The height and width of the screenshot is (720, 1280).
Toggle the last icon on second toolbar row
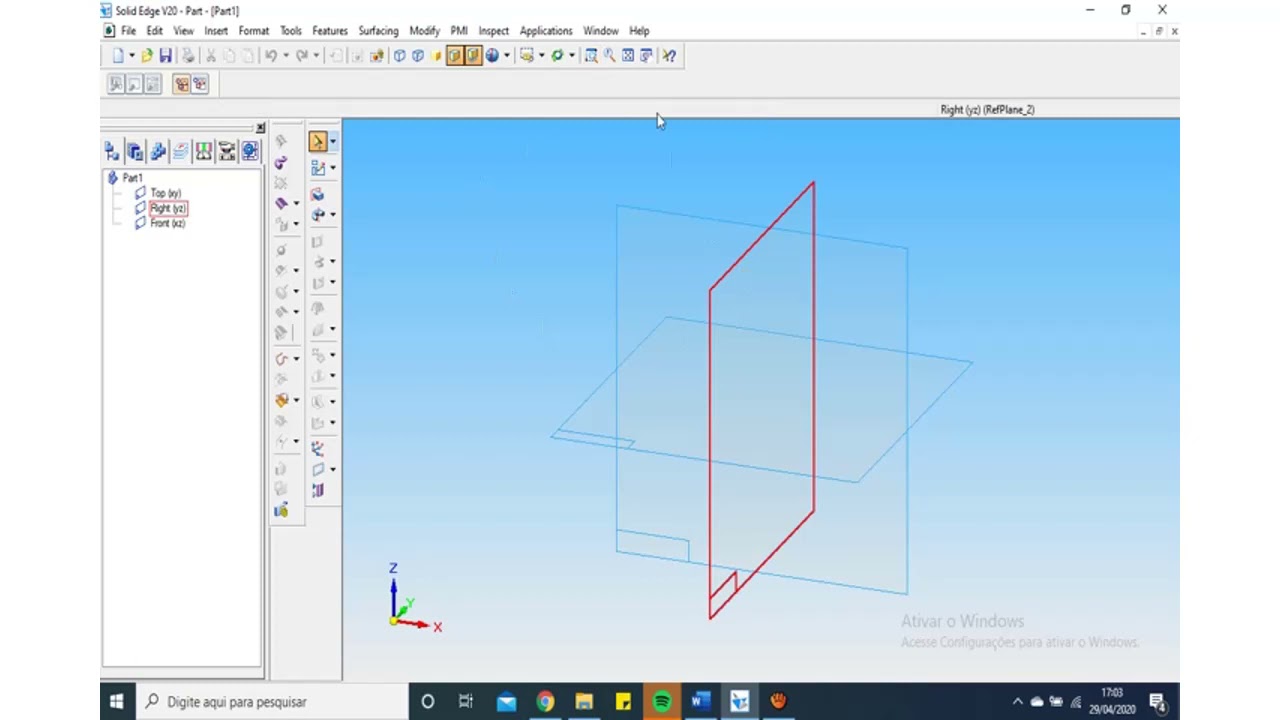point(200,85)
